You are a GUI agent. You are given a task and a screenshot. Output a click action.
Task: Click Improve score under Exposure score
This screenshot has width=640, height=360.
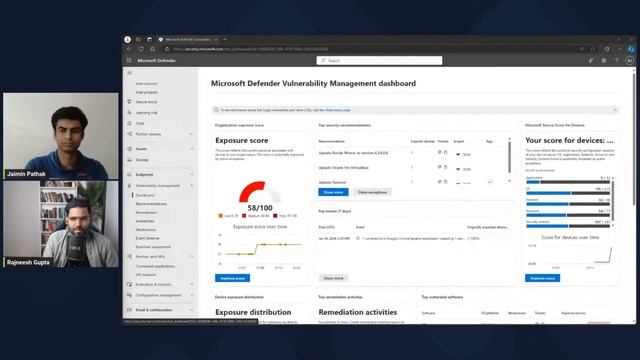pos(232,278)
